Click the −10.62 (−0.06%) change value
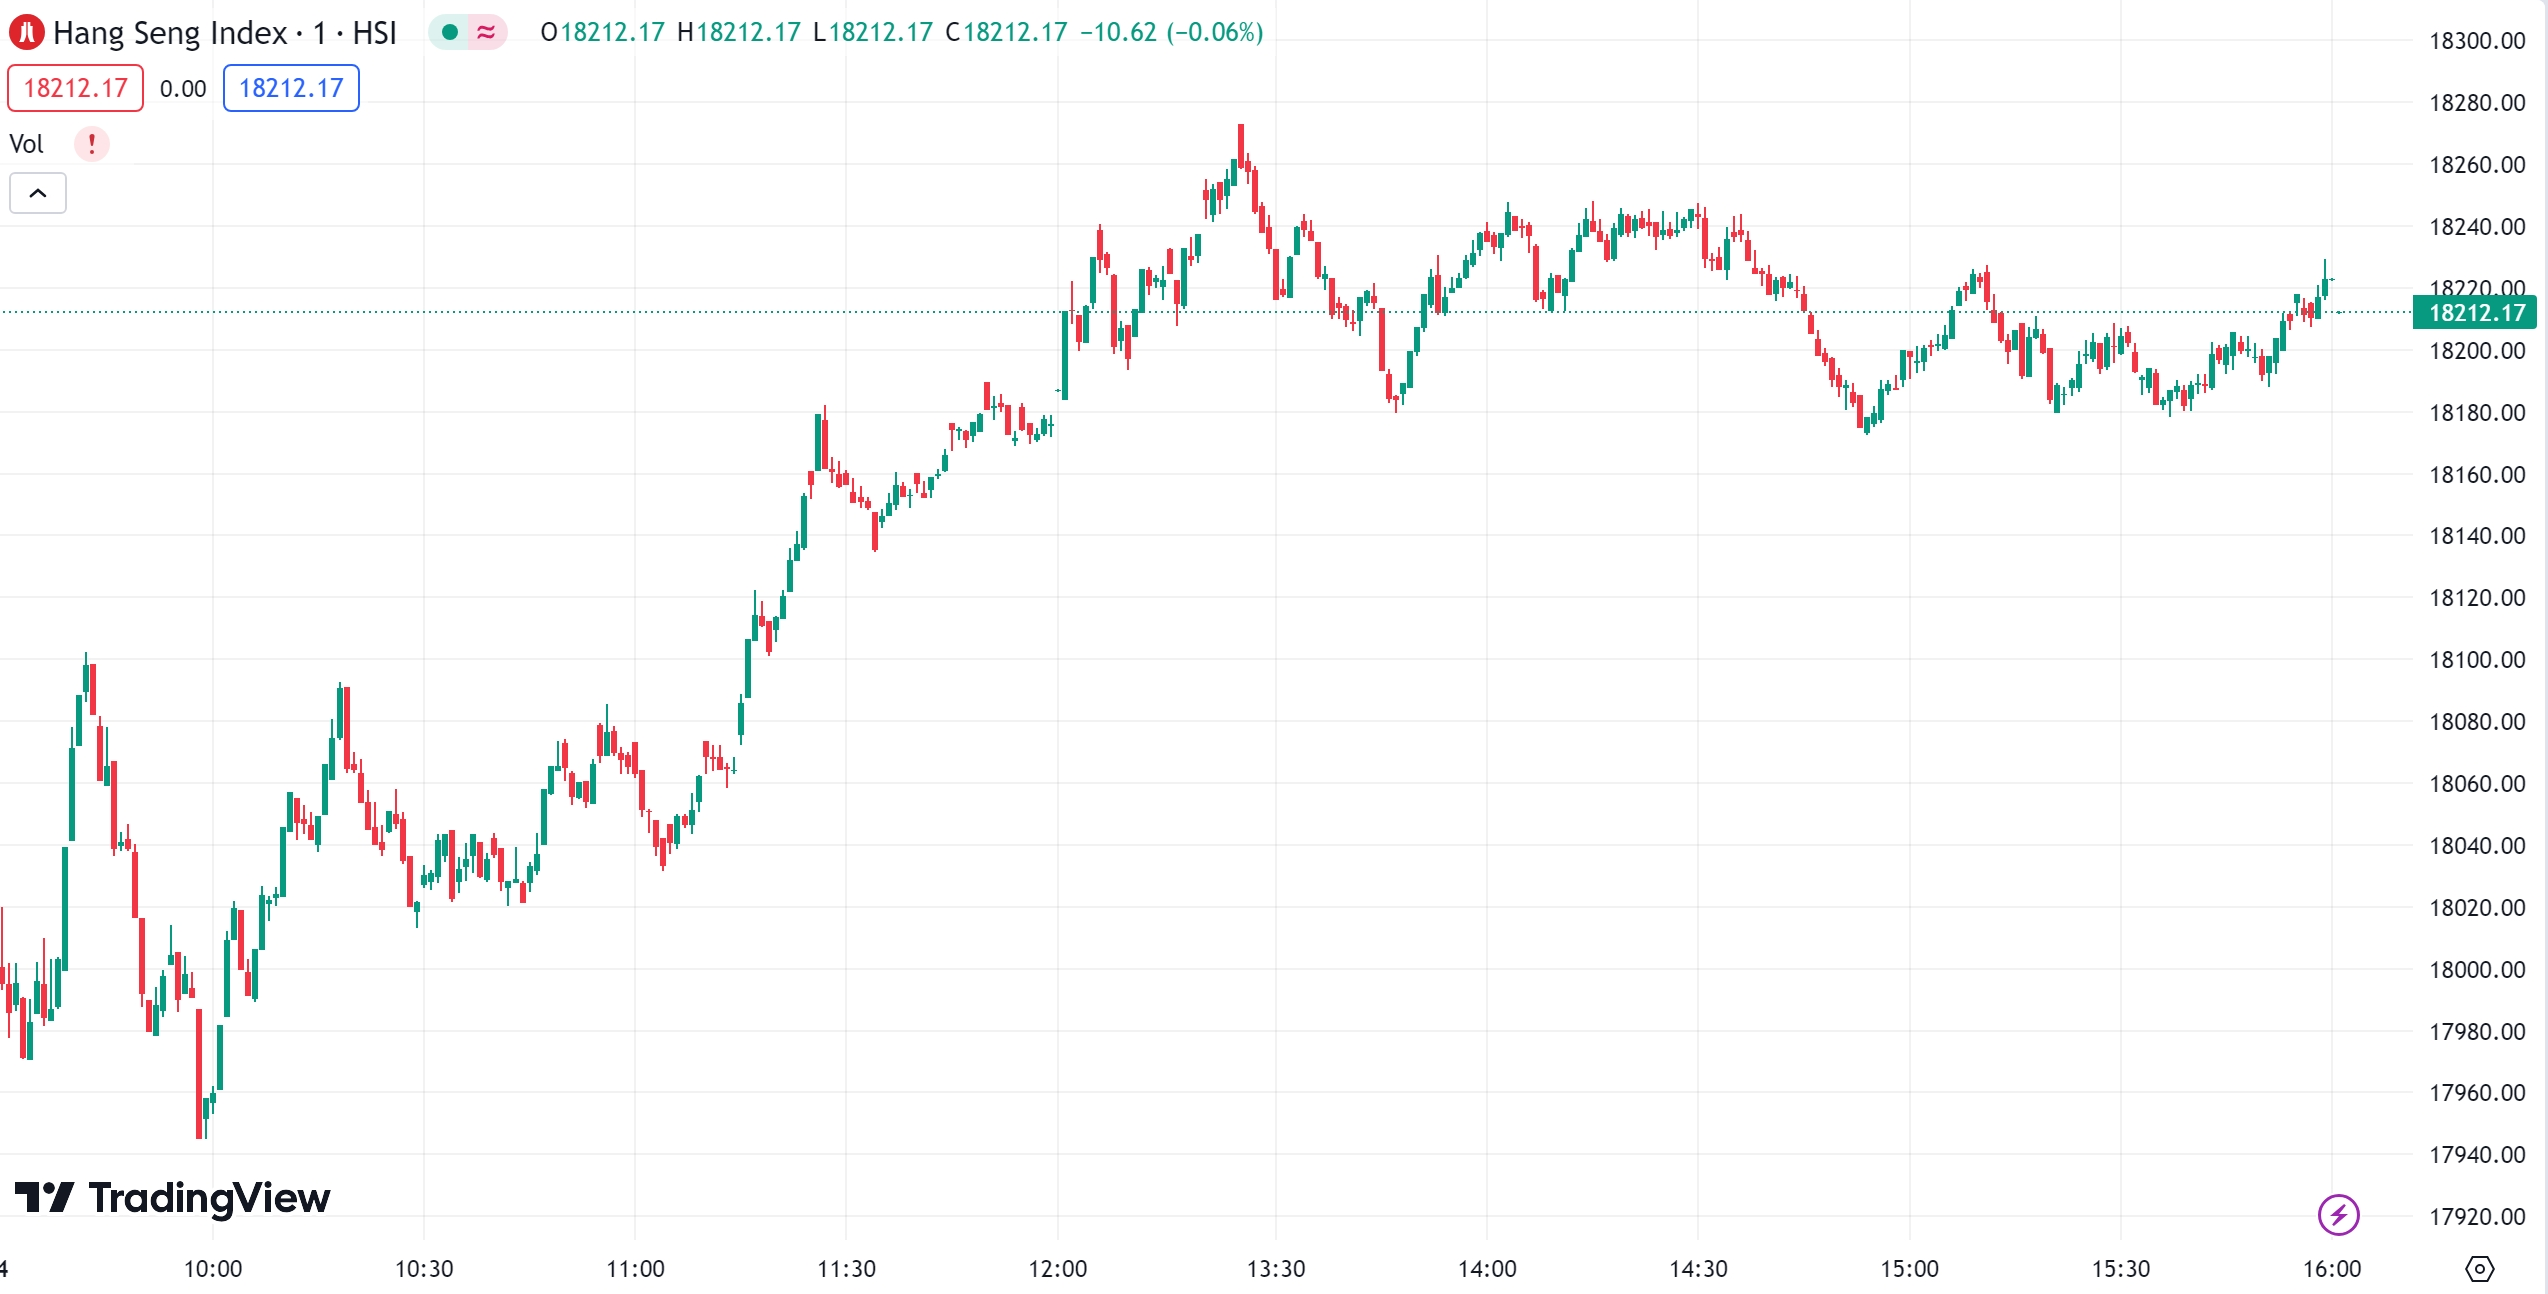Image resolution: width=2548 pixels, height=1294 pixels. [x=1171, y=33]
